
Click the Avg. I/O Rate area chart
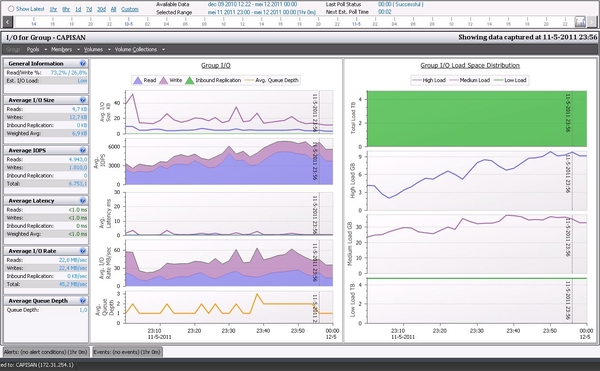pyautogui.click(x=229, y=263)
